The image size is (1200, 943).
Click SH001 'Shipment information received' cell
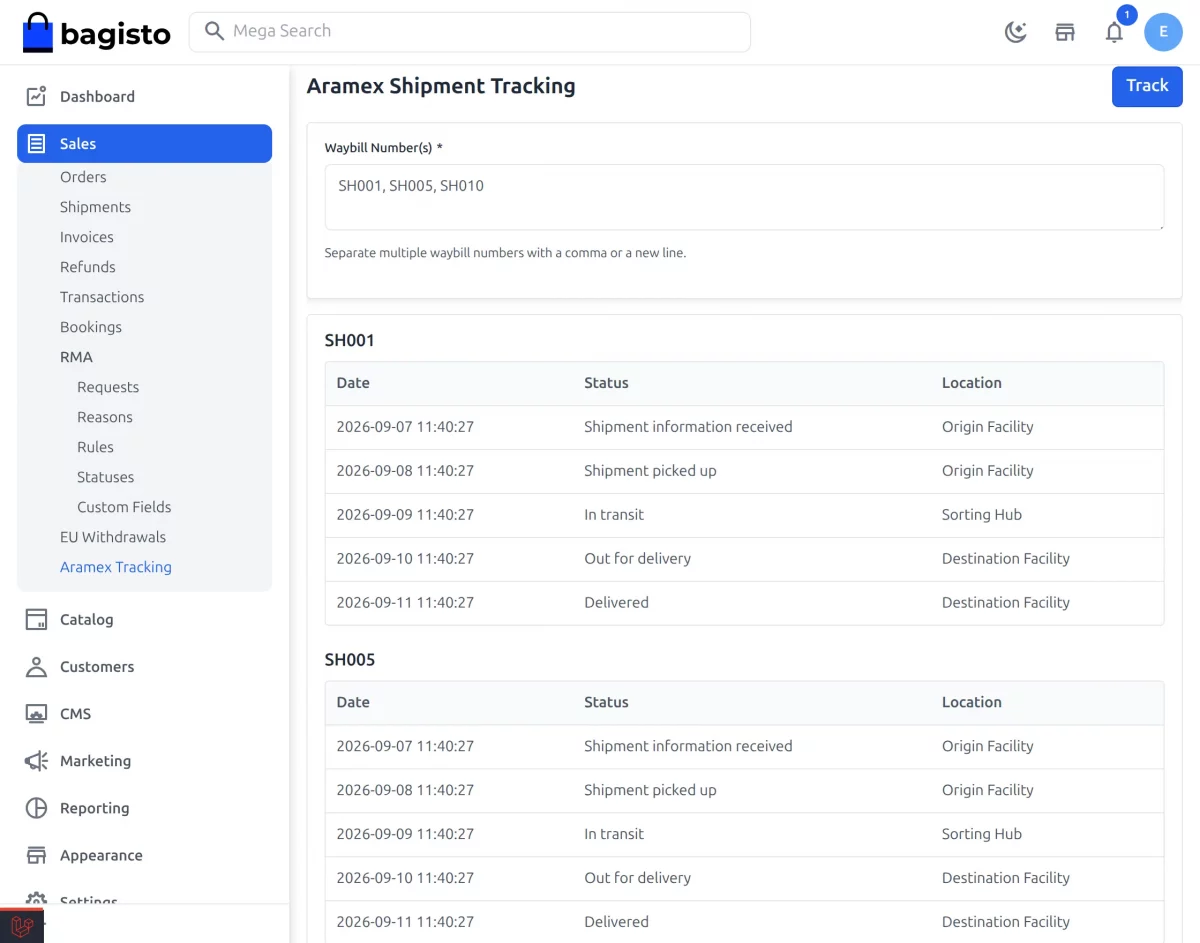688,427
